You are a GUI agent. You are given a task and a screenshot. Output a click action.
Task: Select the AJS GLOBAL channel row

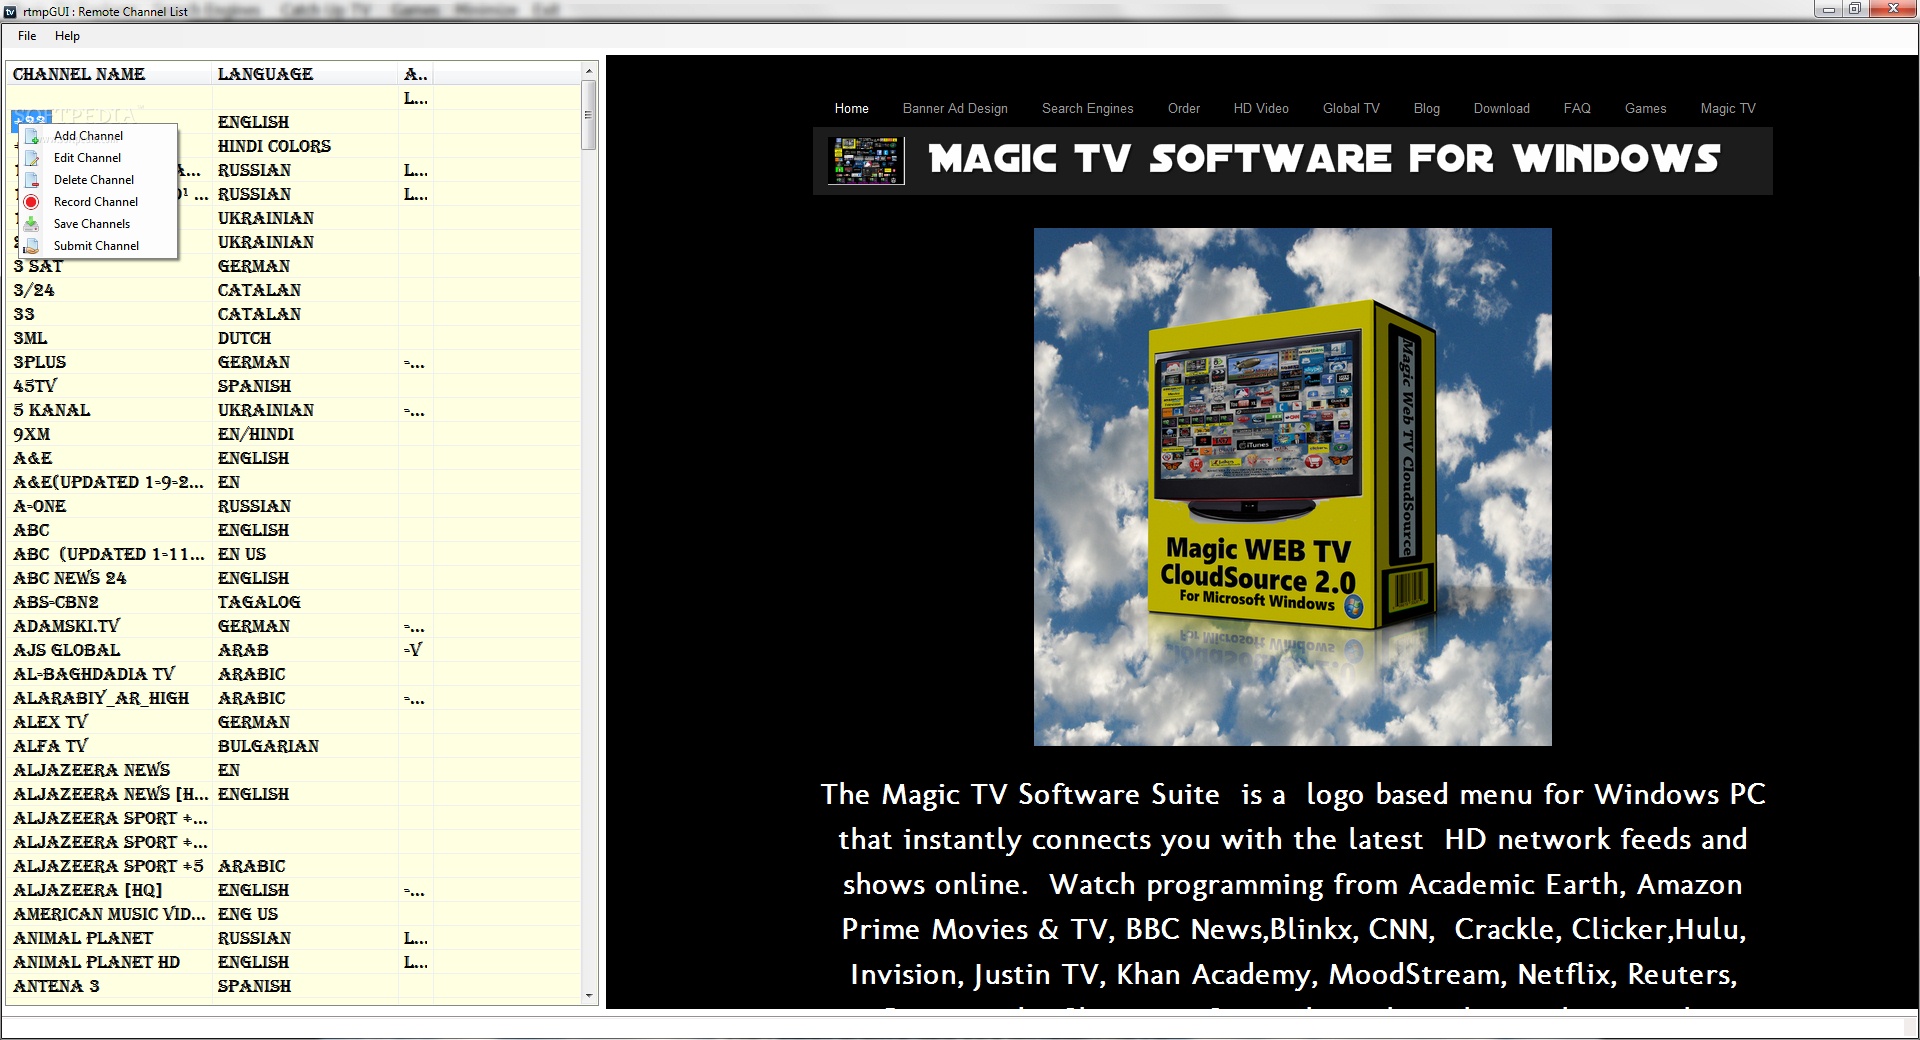pyautogui.click(x=294, y=650)
